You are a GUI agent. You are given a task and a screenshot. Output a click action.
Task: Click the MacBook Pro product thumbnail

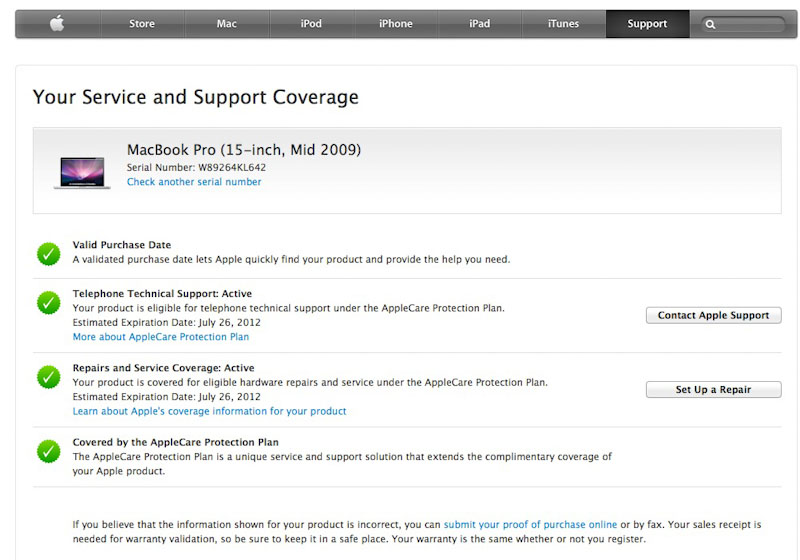tap(82, 172)
